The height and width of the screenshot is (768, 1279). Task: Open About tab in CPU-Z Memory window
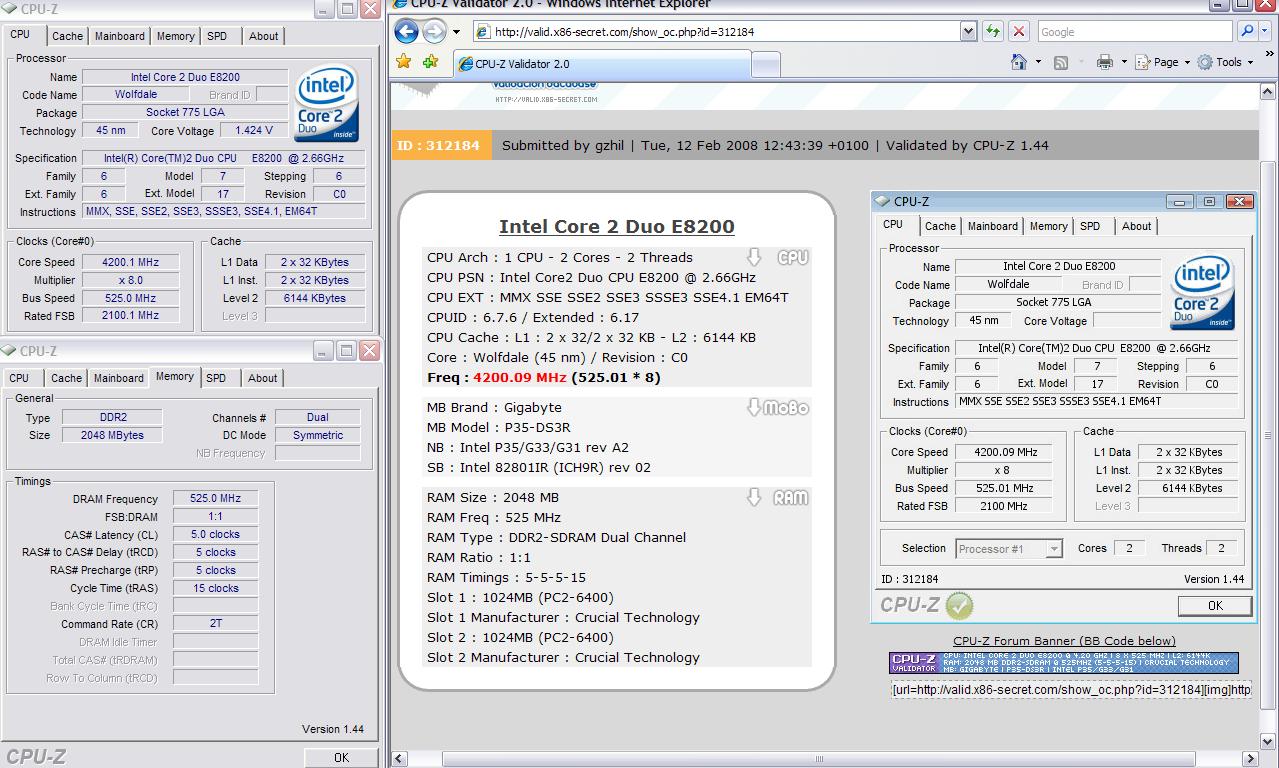point(262,378)
